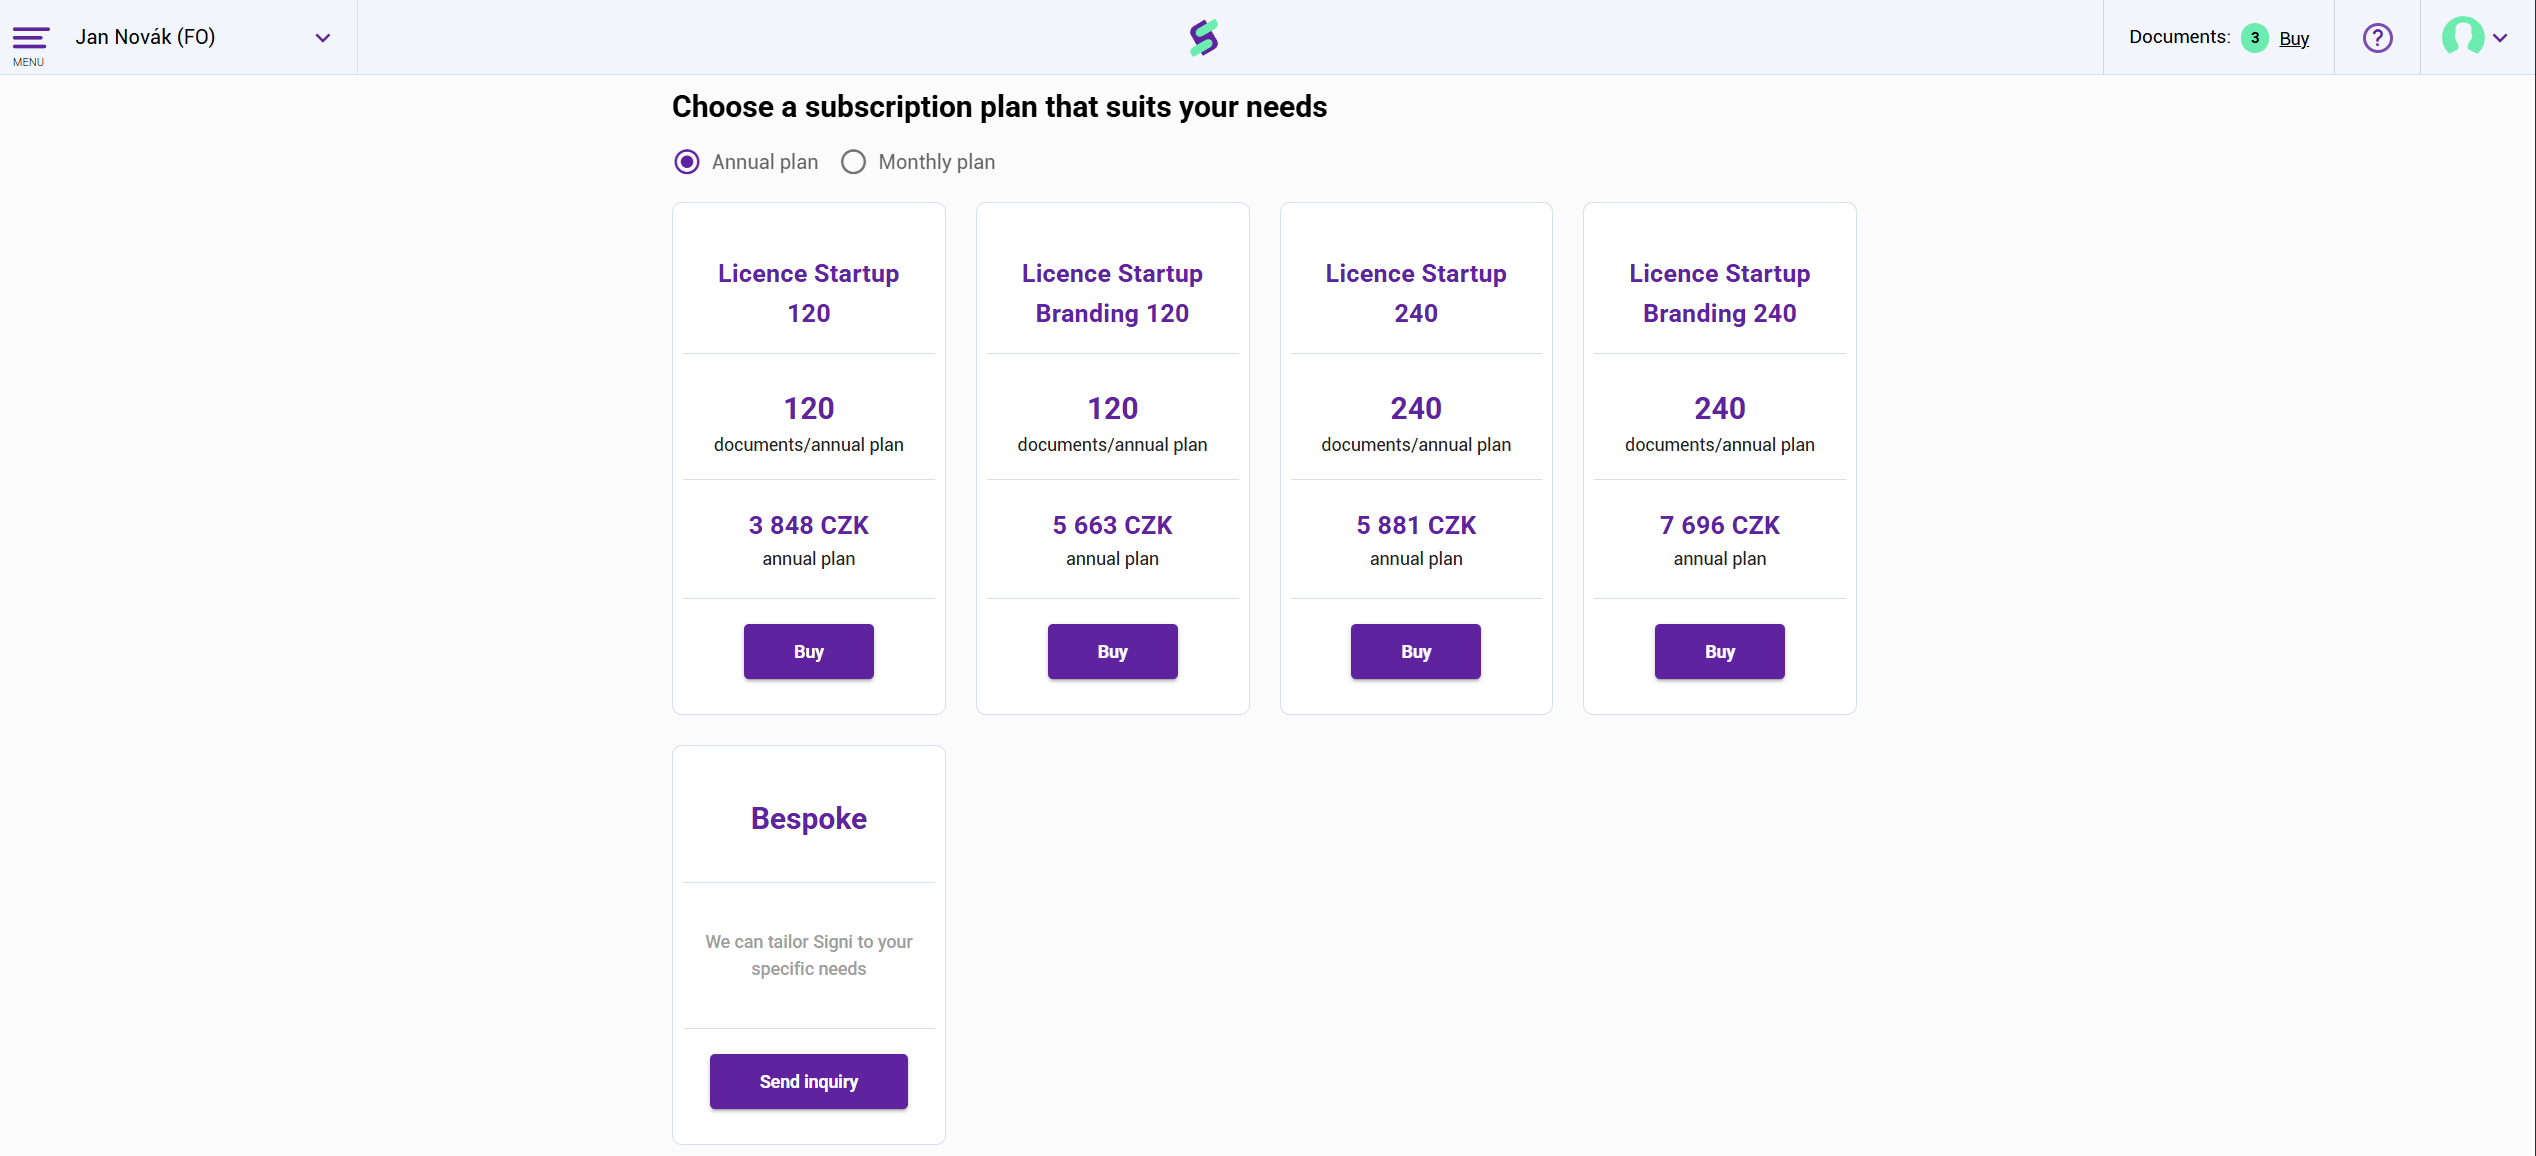Buy the Licence Startup Branding 240 plan

point(1719,651)
